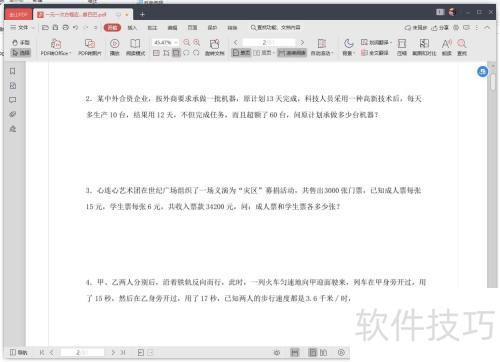The image size is (500, 362).
Task: Open the bookmarks sidebar panel
Action: coord(12,71)
